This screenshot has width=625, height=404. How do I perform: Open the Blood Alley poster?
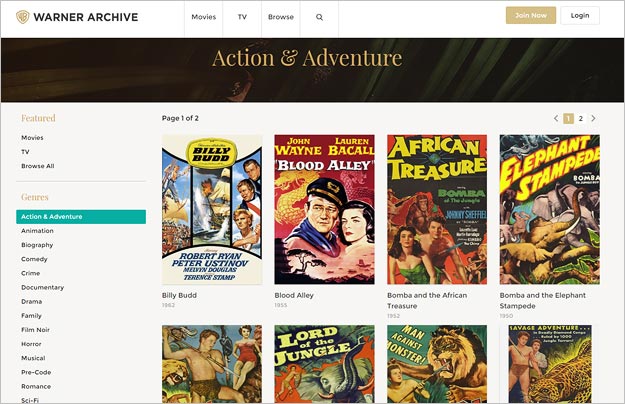tap(324, 210)
